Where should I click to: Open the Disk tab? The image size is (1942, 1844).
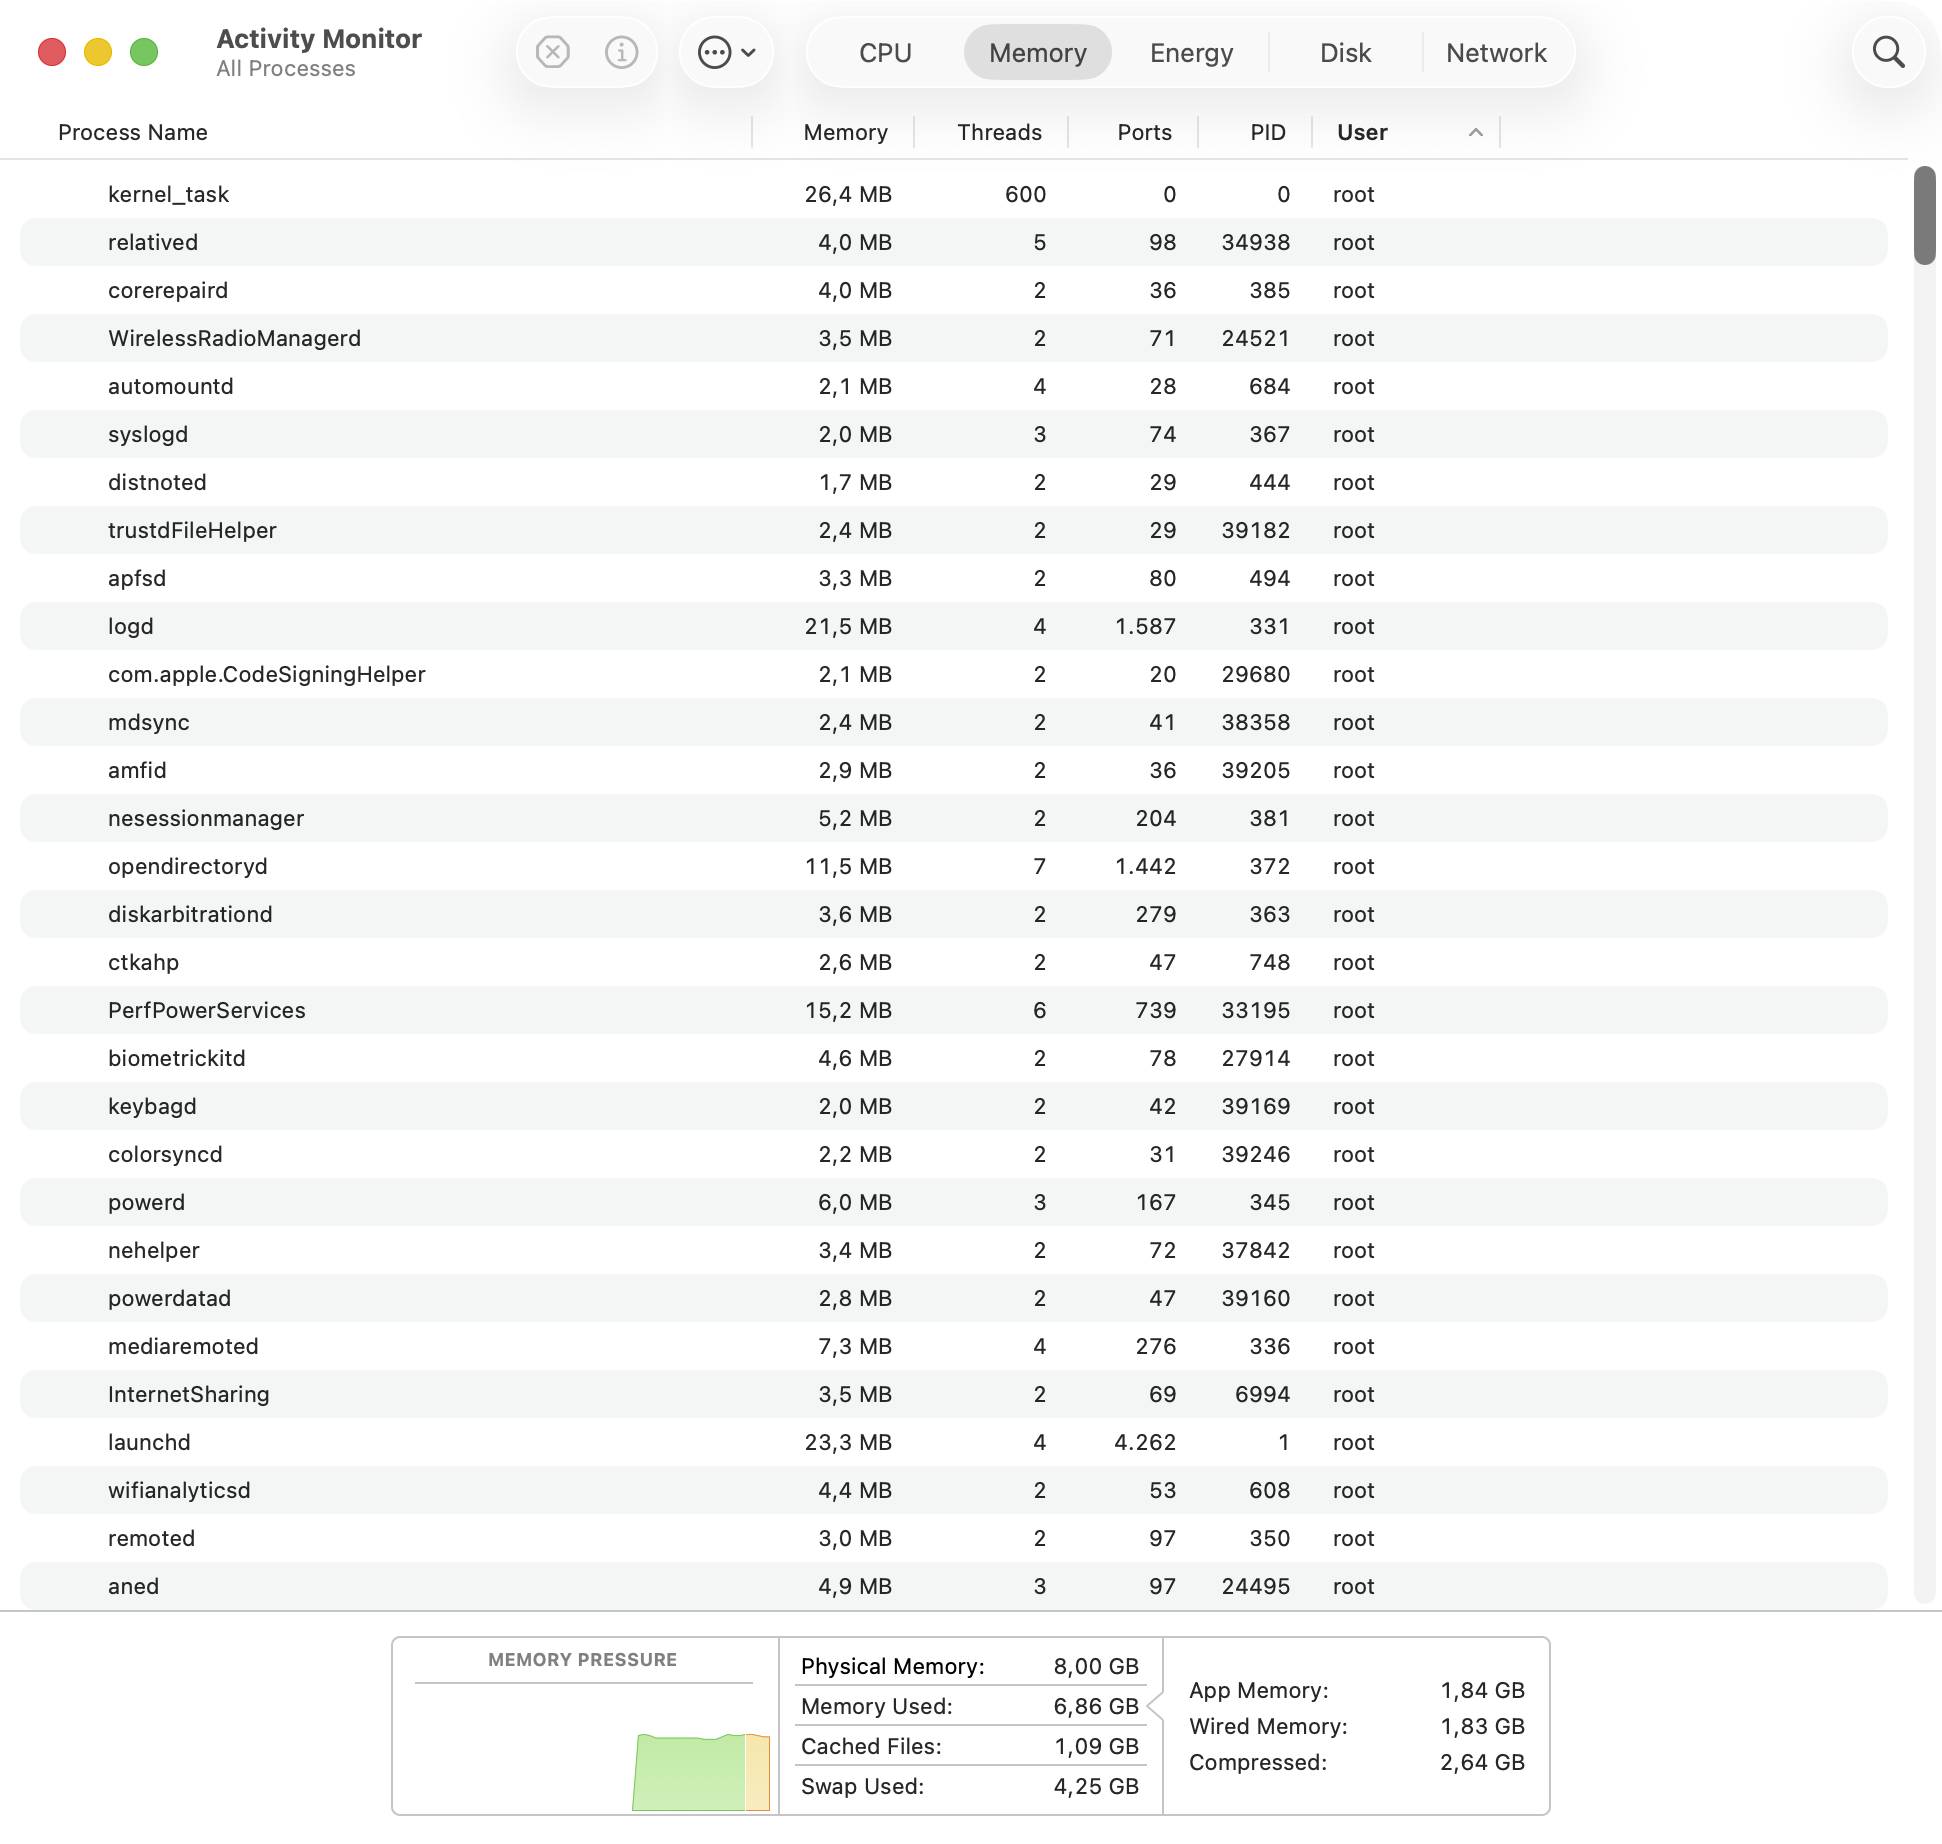tap(1345, 53)
